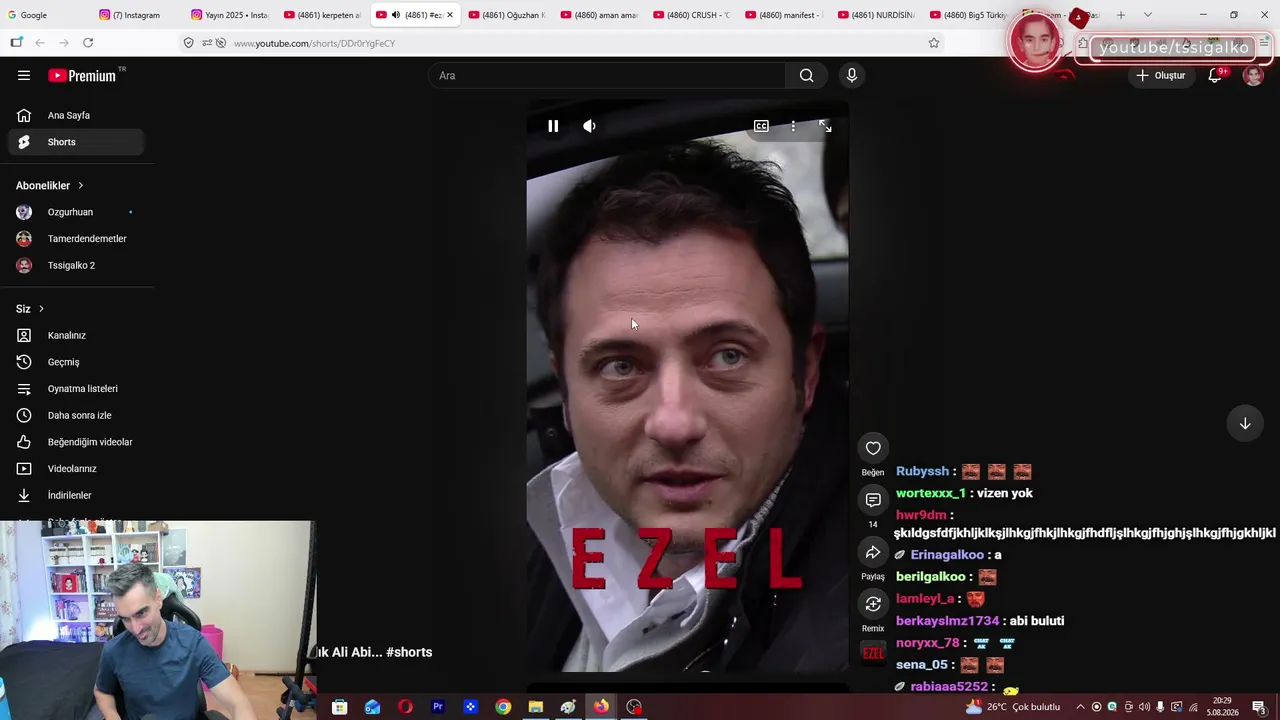Switch to the aman aman YouTube tab
1280x720 pixels.
[x=598, y=15]
